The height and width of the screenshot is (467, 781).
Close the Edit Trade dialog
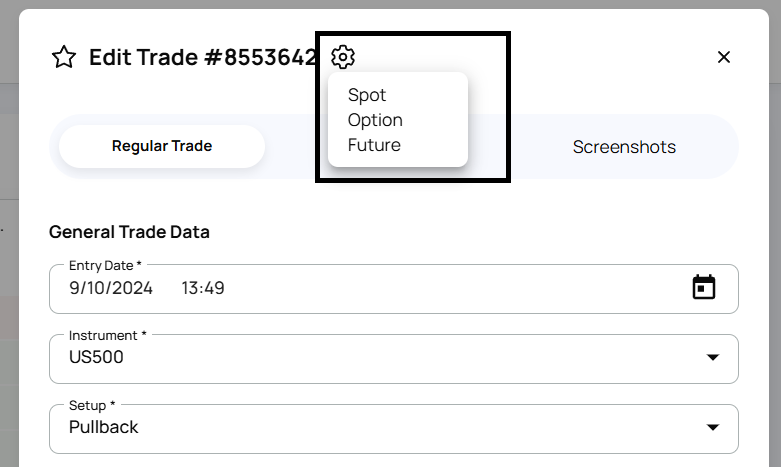tap(724, 57)
